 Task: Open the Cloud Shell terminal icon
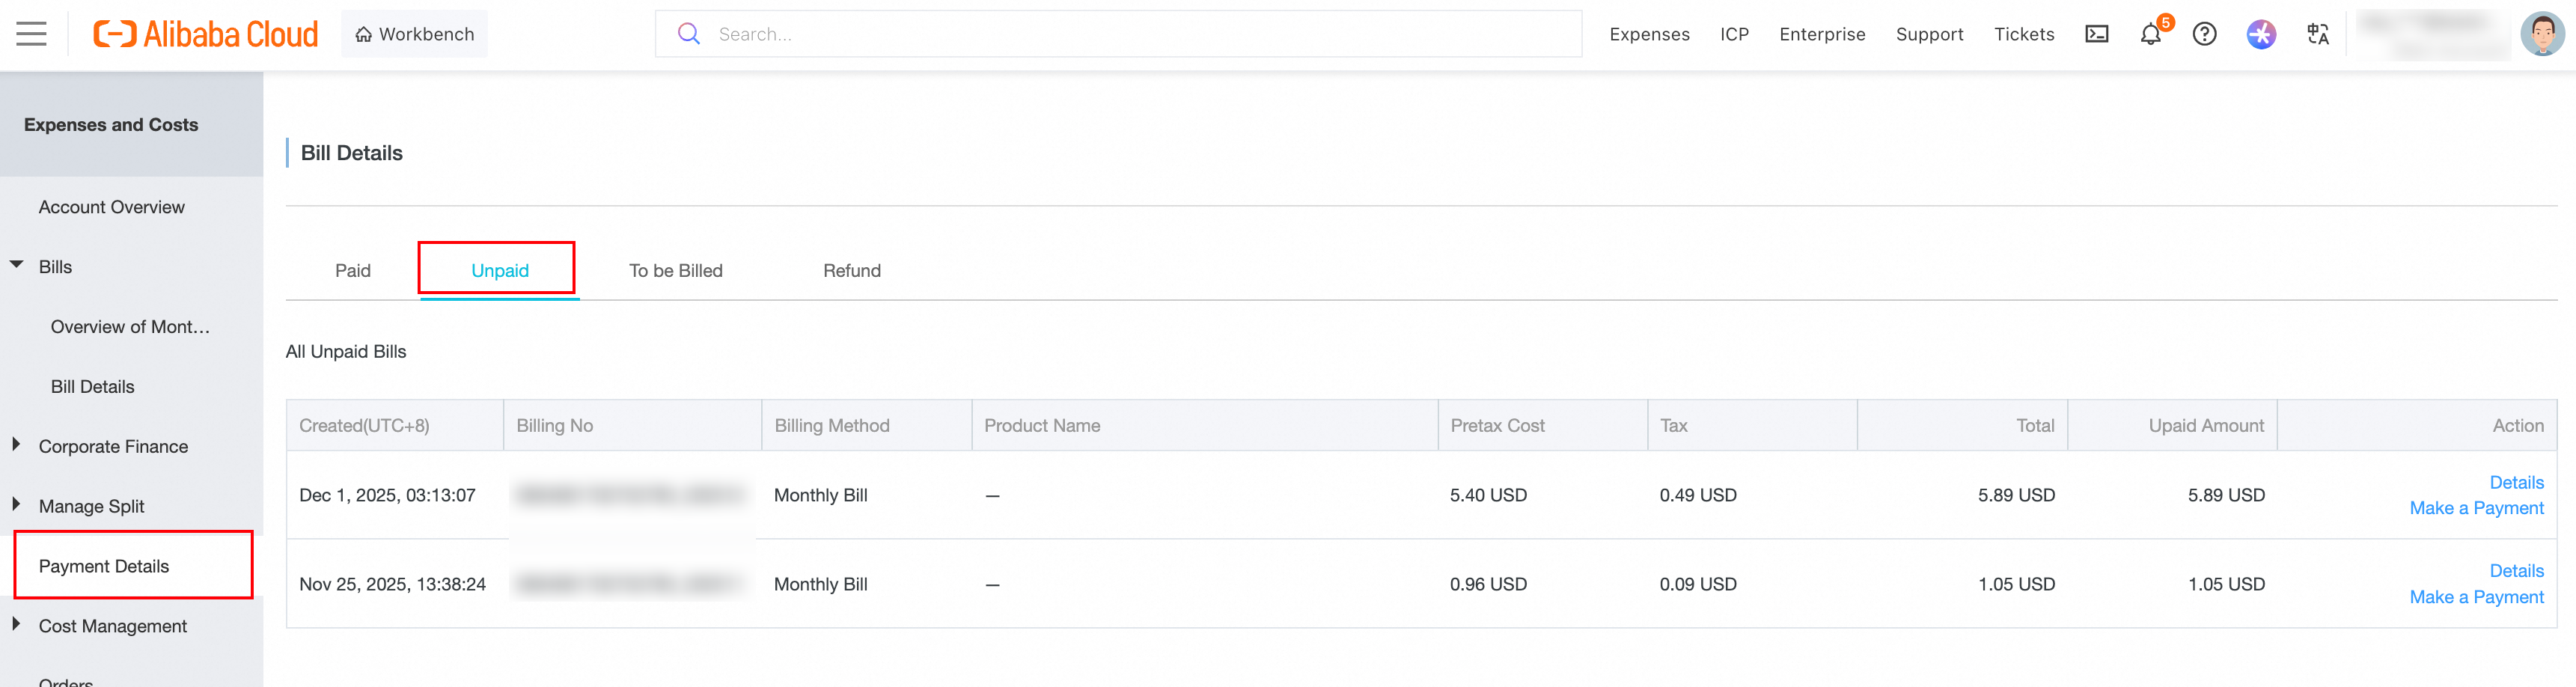2096,34
